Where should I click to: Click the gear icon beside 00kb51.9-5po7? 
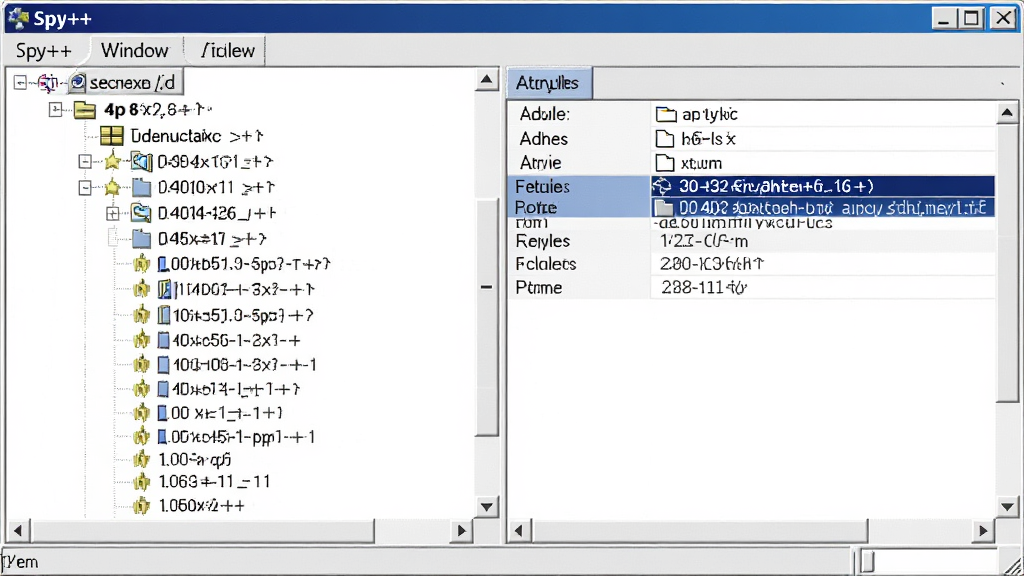141,264
